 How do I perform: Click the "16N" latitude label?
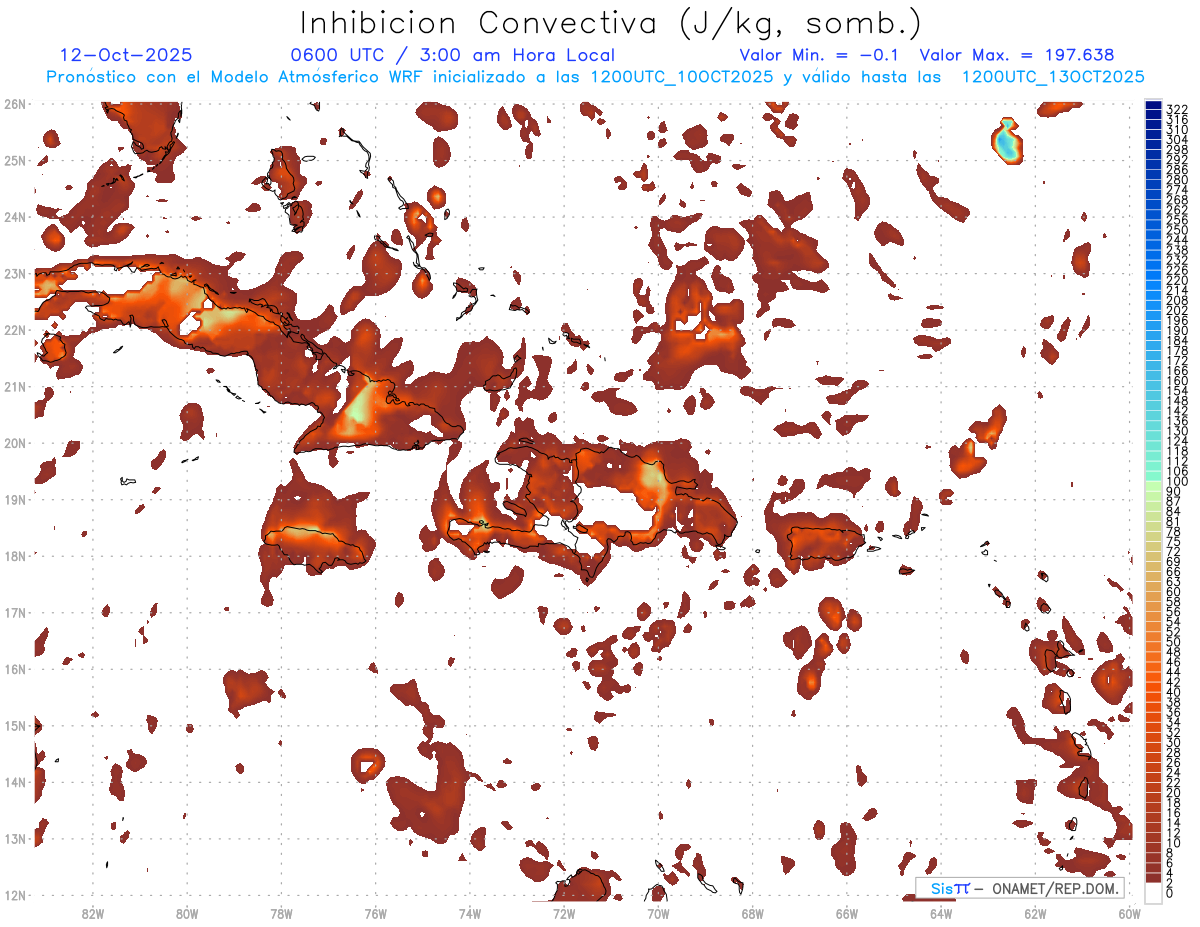coord(15,669)
